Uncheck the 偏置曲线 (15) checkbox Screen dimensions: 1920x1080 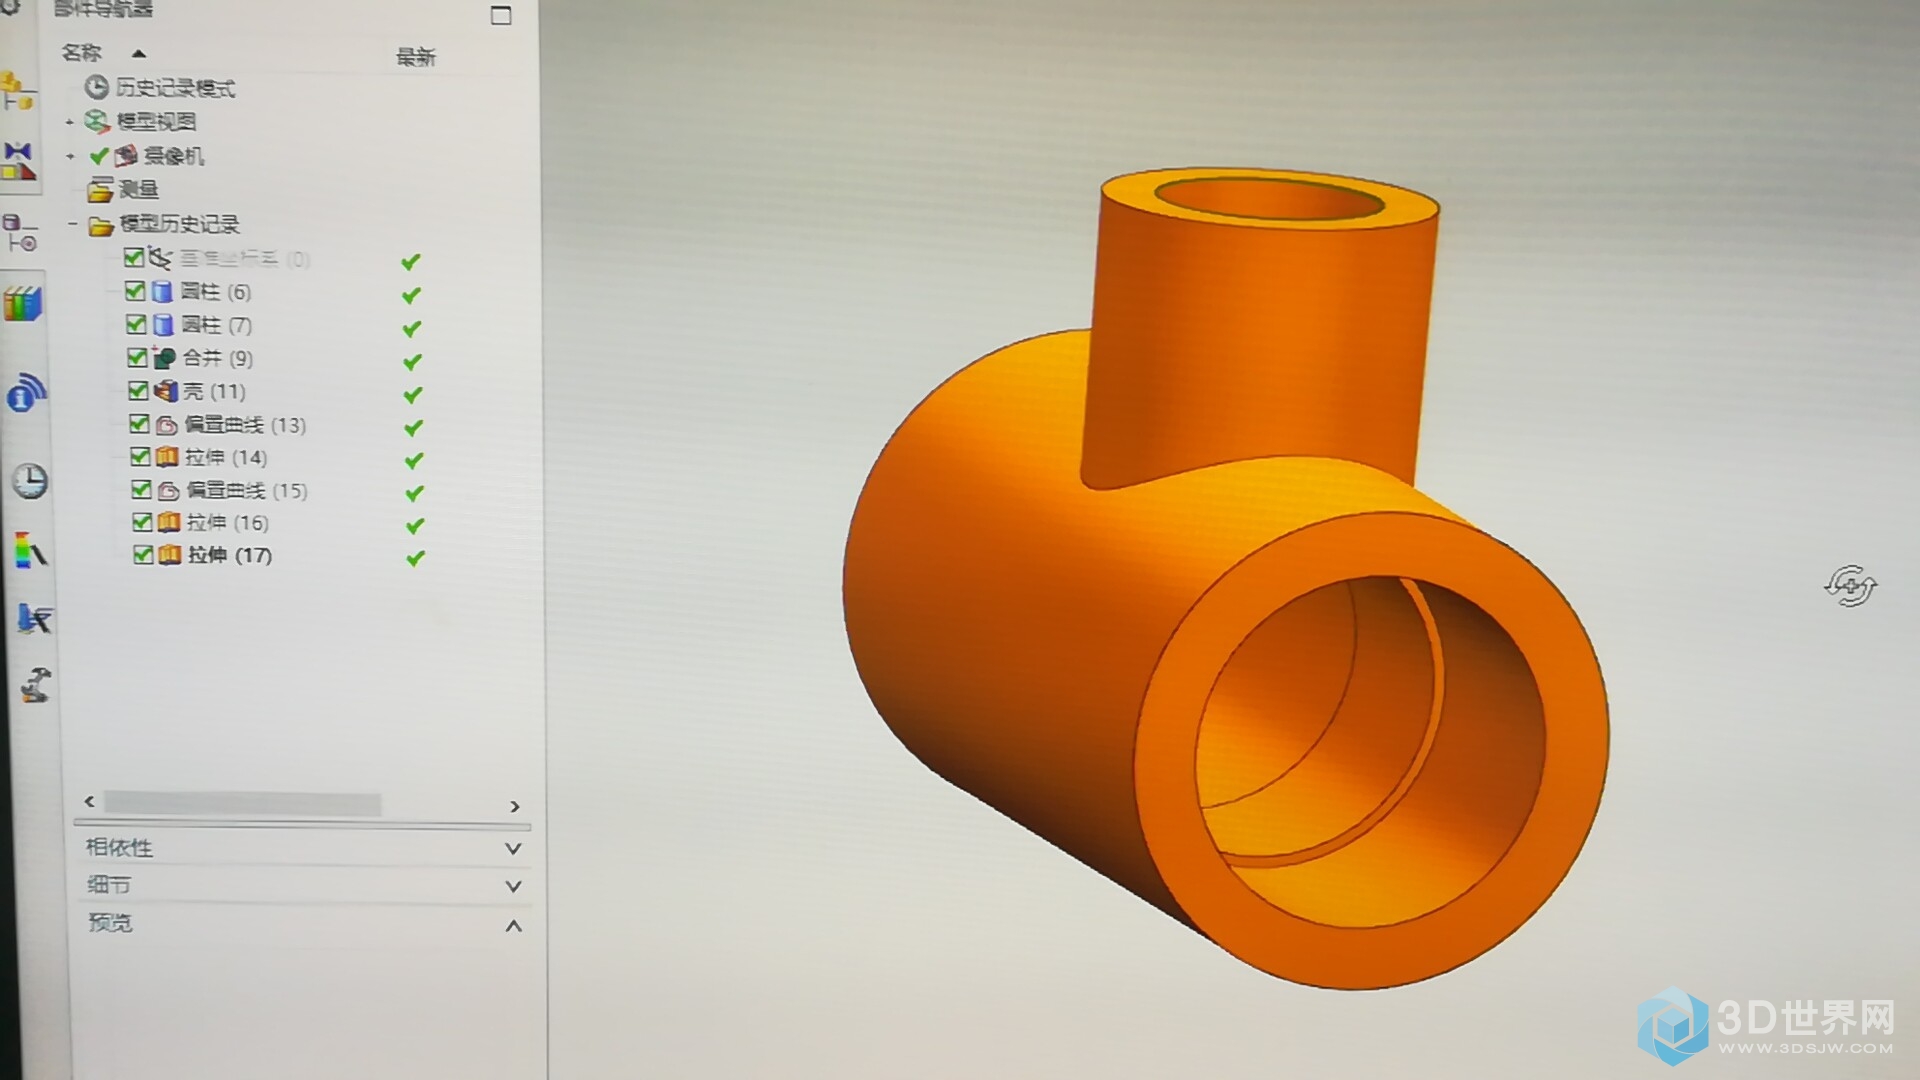pos(141,490)
